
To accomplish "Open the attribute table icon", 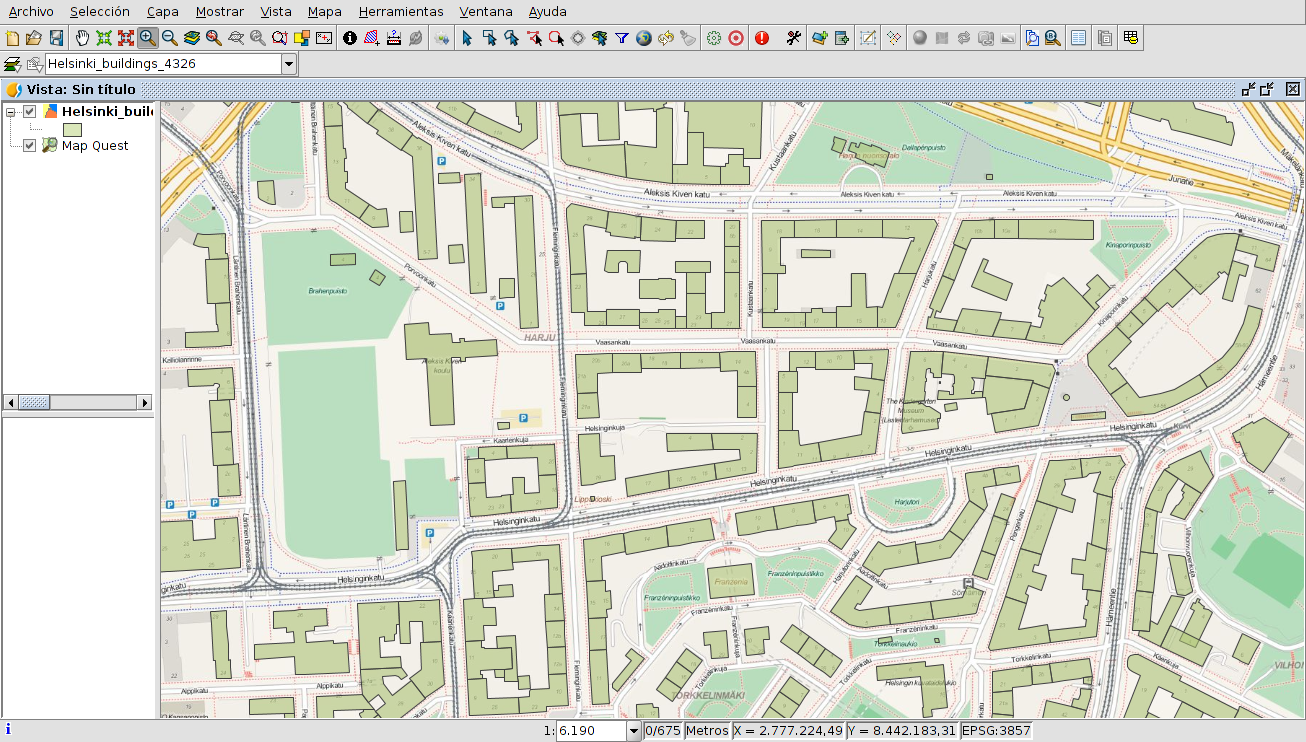I will (1079, 38).
